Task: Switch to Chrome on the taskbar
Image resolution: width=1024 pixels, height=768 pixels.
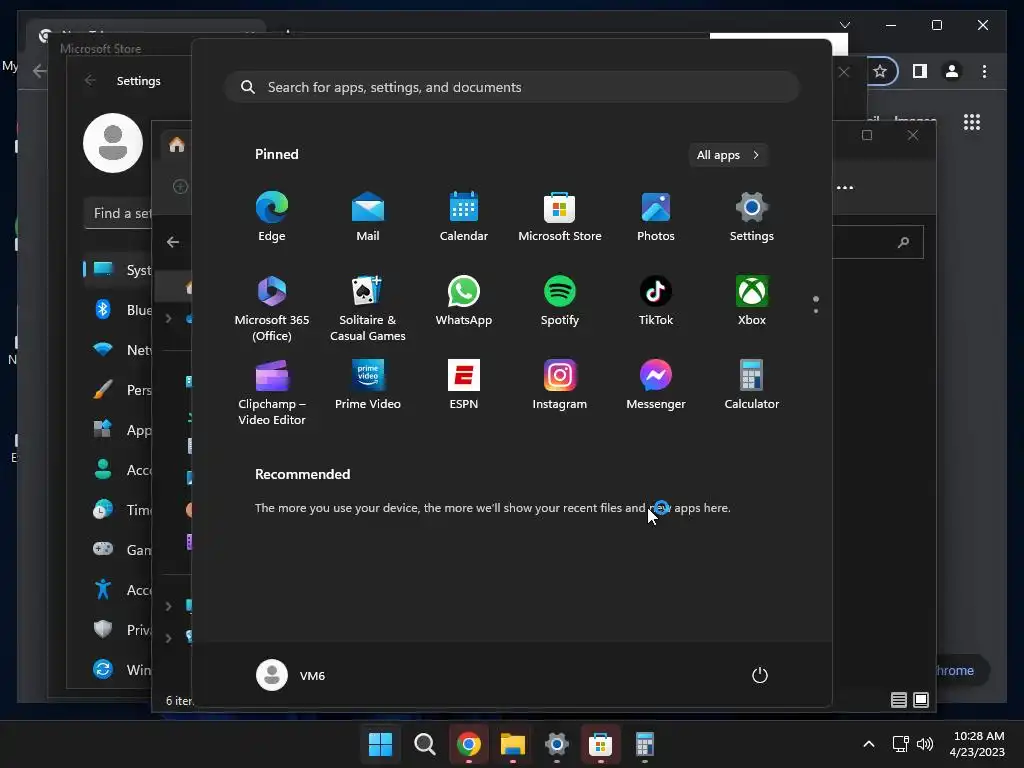Action: 468,744
